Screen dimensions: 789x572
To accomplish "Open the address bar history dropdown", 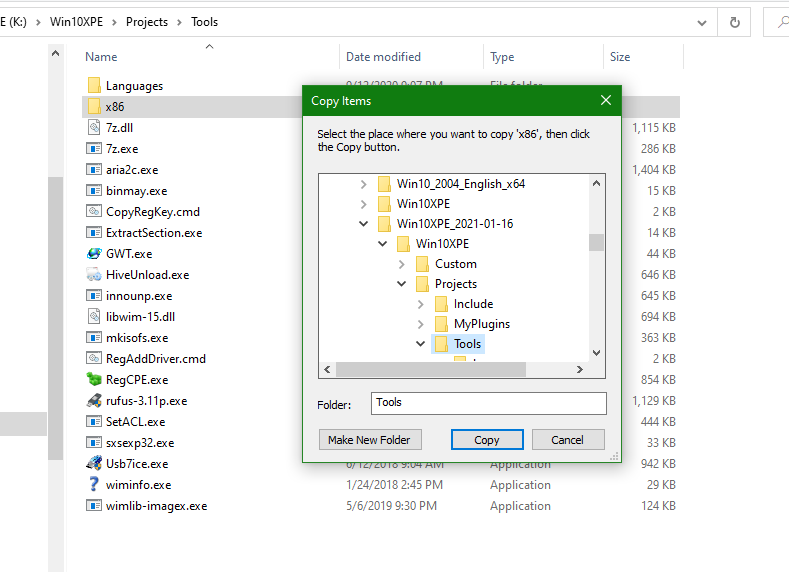I will click(702, 23).
